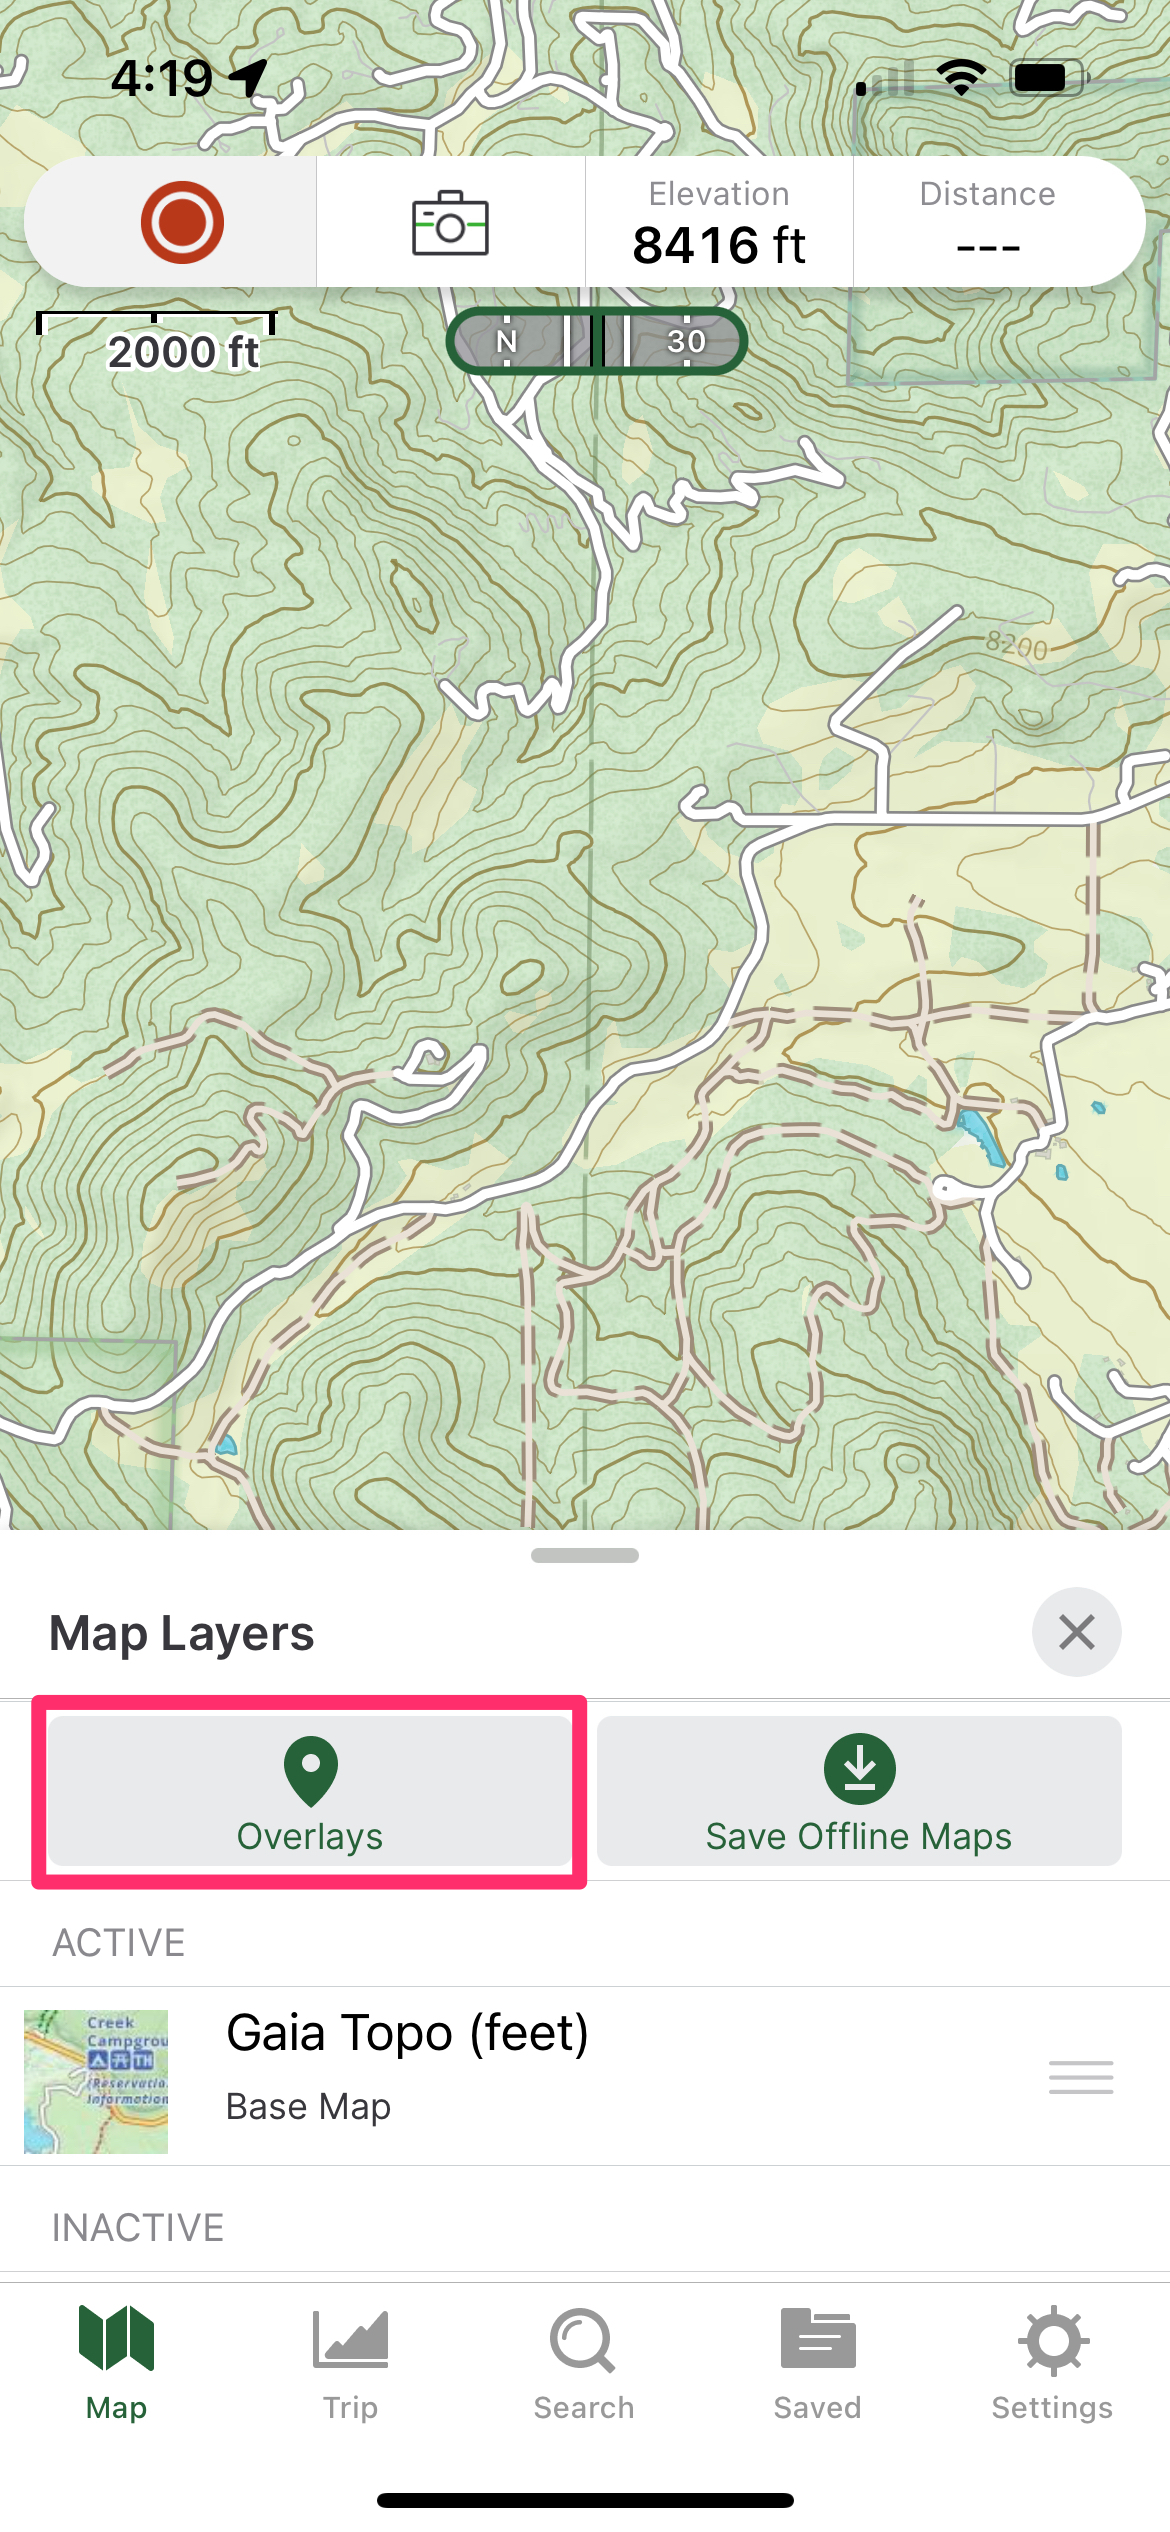
Task: Open the Saved tab
Action: [818, 2364]
